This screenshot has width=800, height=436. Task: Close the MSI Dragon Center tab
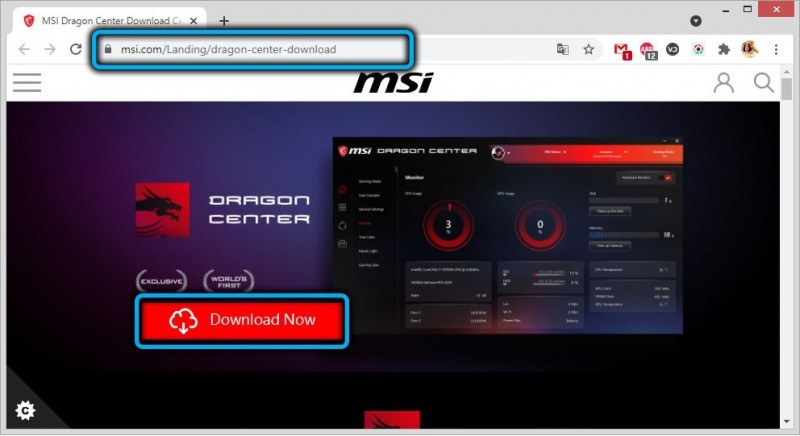pyautogui.click(x=193, y=21)
